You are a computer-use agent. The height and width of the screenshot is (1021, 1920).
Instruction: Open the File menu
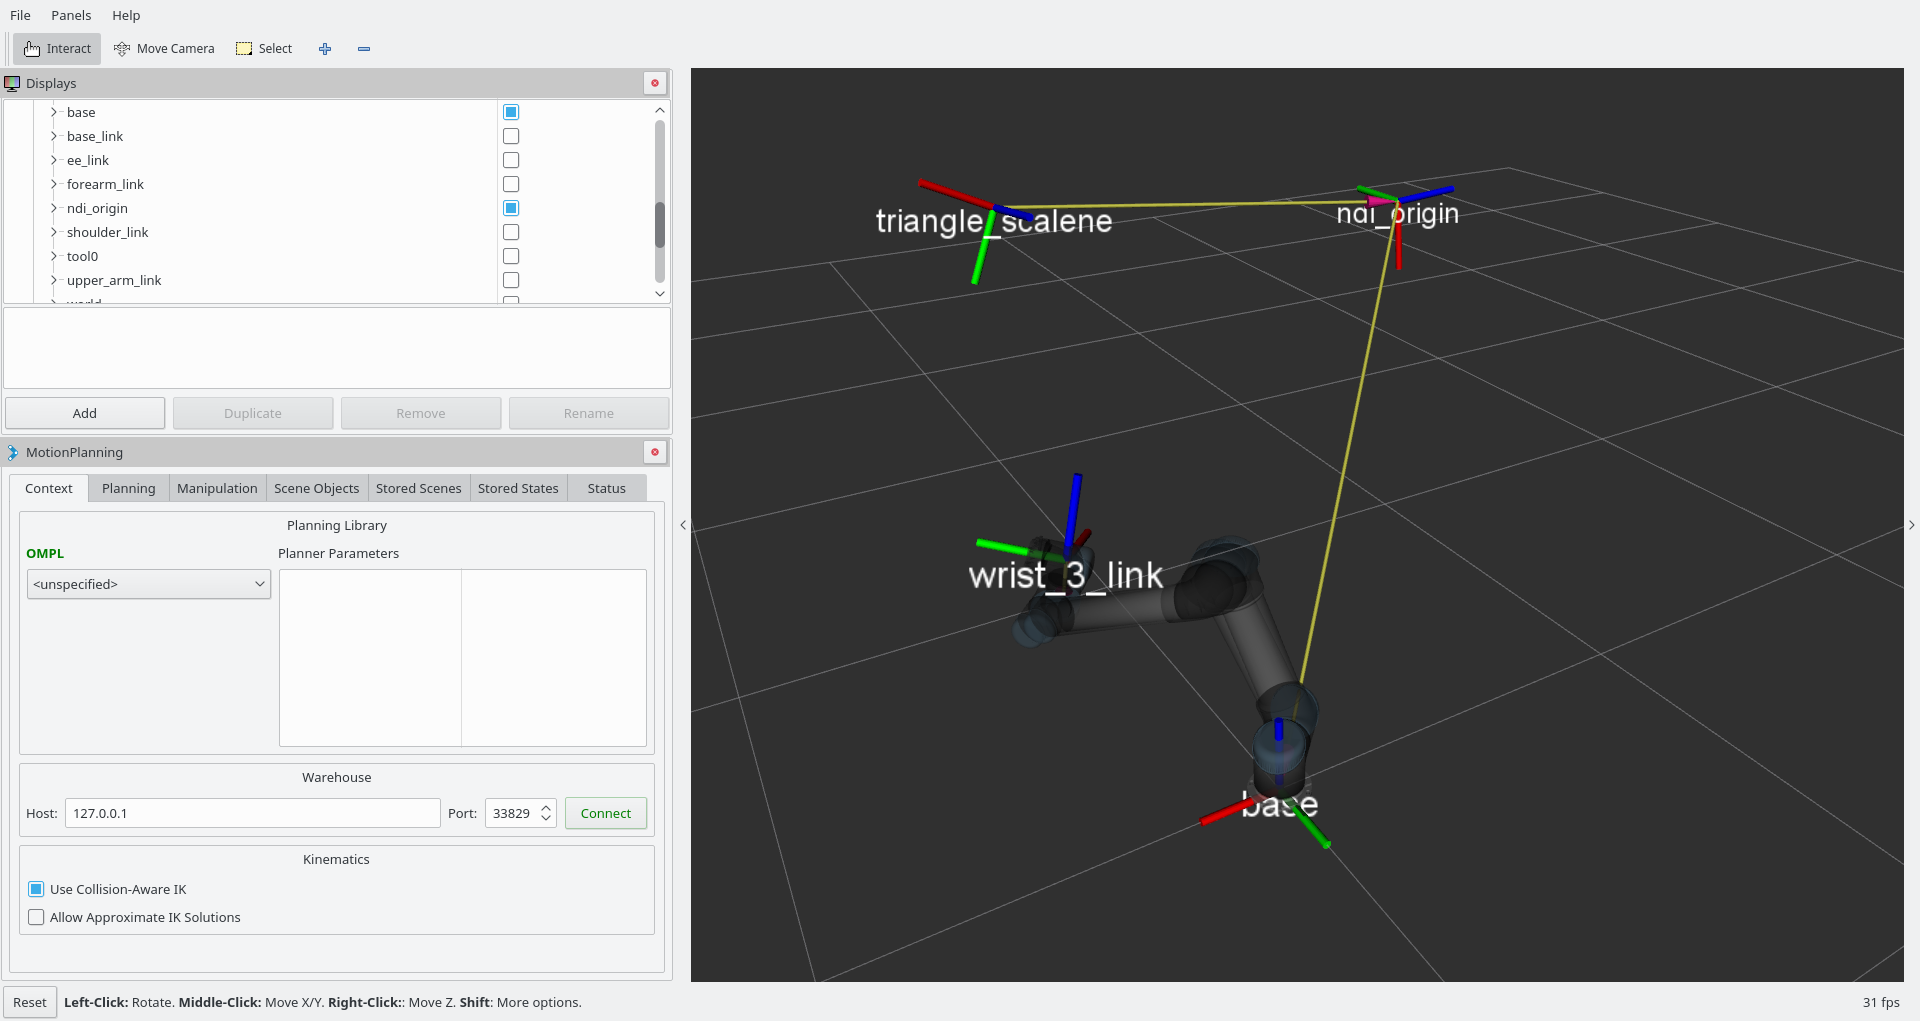click(x=20, y=15)
